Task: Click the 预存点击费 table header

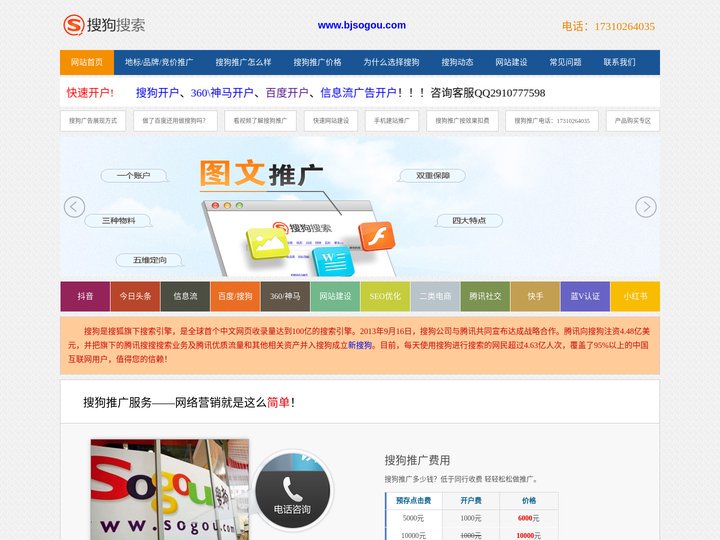Action: click(413, 501)
